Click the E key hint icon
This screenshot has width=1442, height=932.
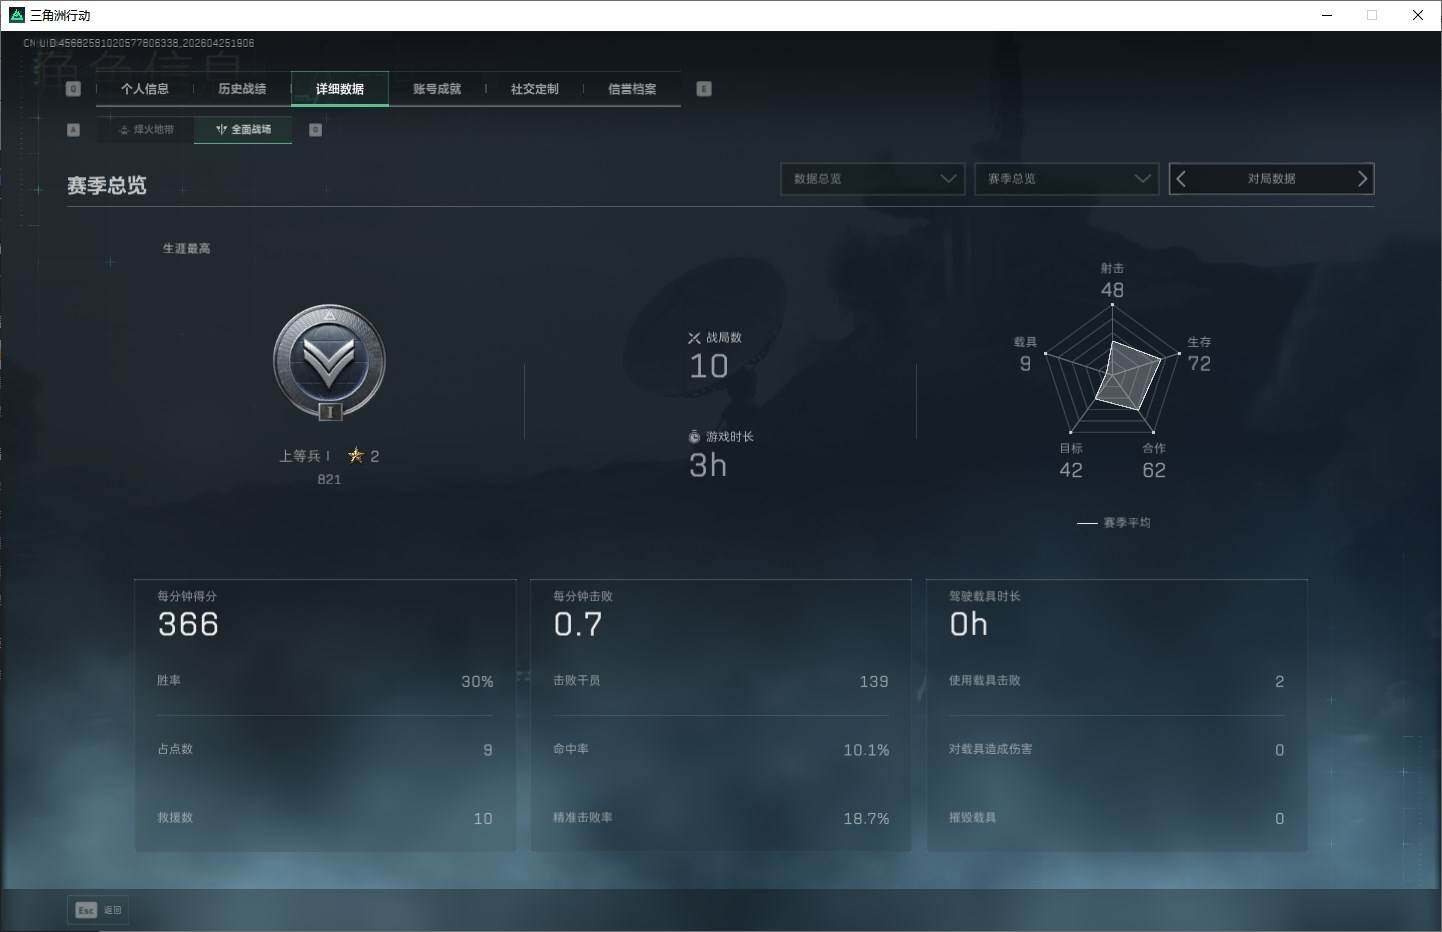tap(704, 89)
